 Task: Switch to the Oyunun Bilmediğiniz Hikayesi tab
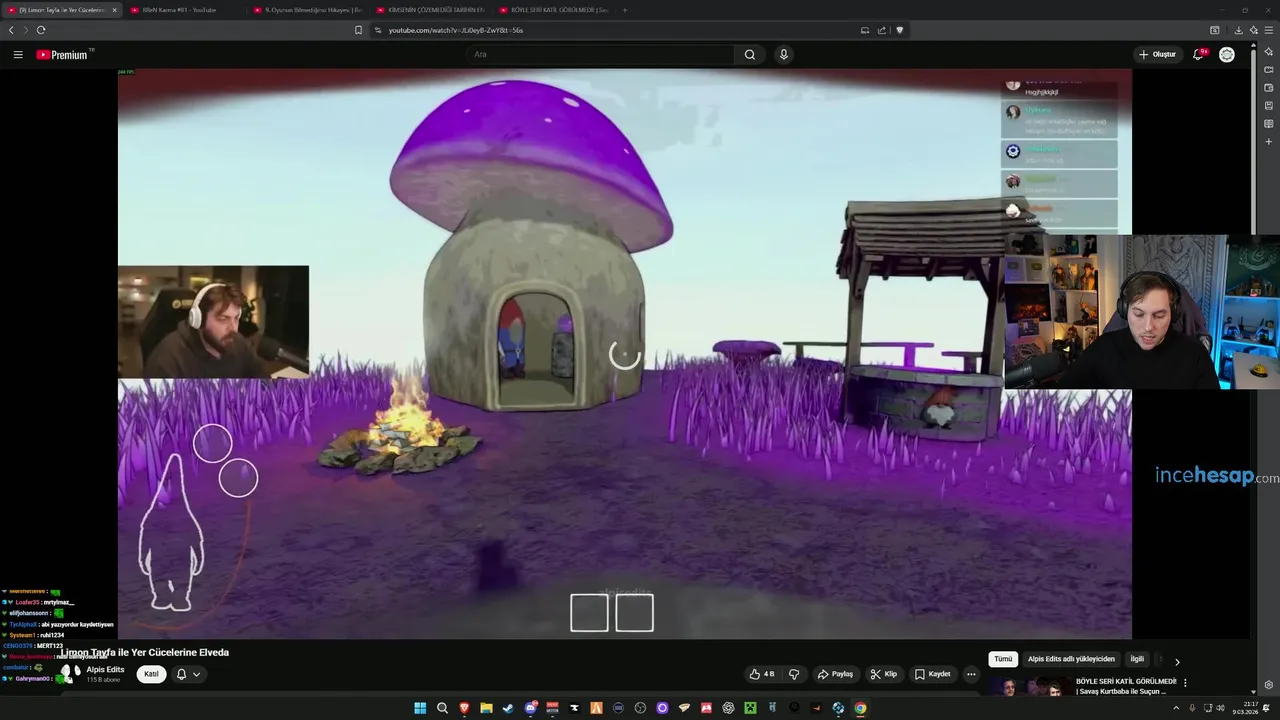point(307,10)
